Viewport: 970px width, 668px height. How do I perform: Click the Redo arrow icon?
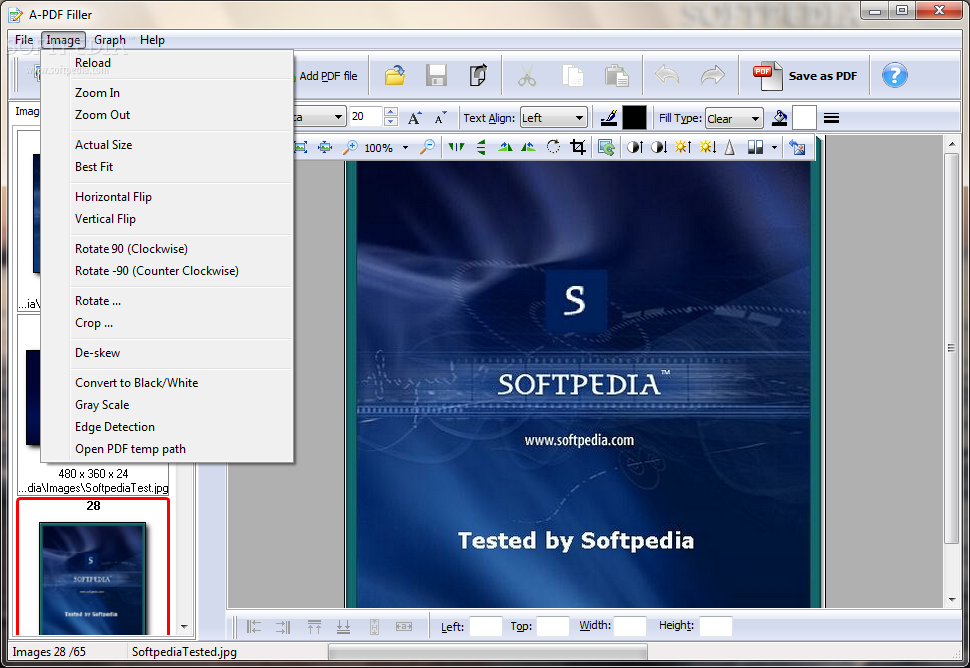coord(713,75)
